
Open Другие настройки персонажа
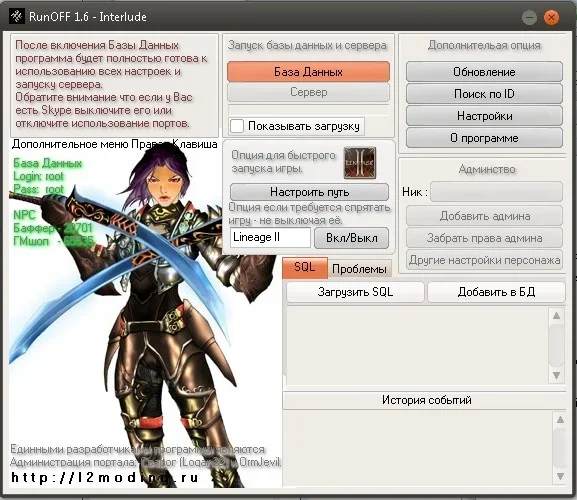pos(484,260)
